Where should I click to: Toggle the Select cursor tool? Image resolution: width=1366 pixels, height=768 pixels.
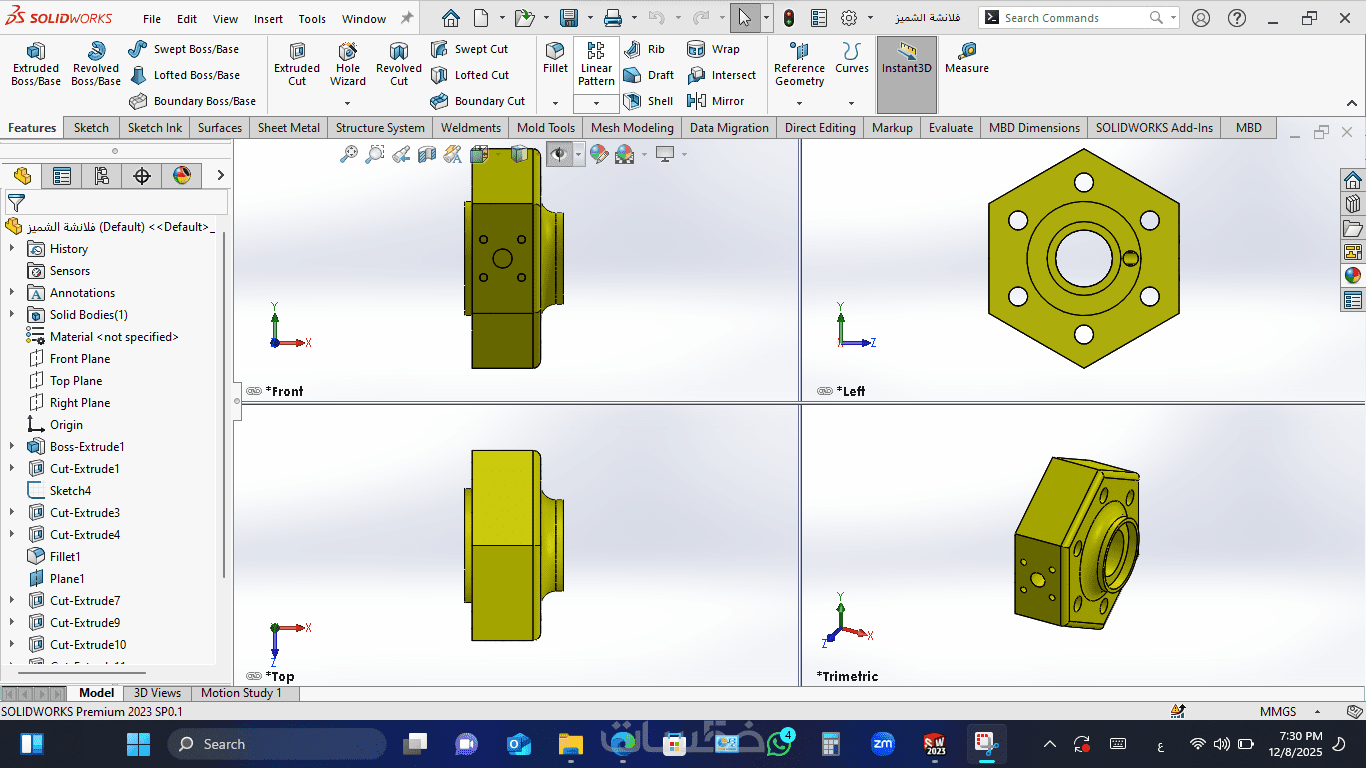[745, 18]
